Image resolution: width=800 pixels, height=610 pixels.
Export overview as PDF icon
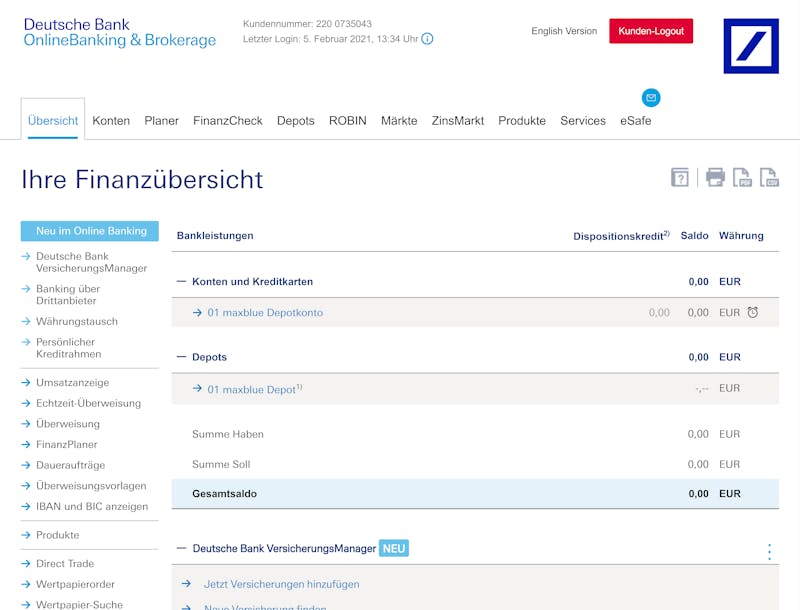[x=742, y=177]
